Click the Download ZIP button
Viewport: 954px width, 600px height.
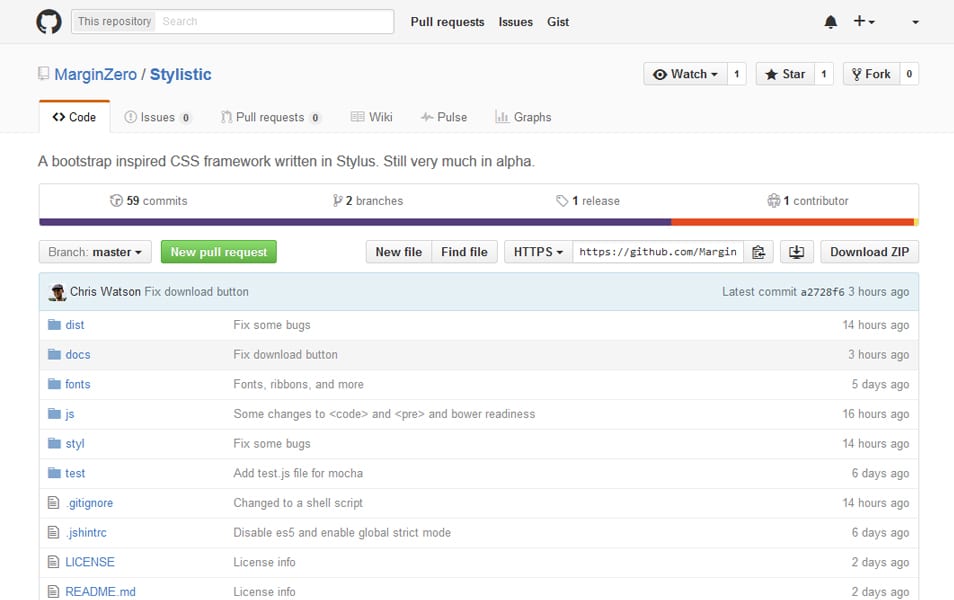point(869,252)
